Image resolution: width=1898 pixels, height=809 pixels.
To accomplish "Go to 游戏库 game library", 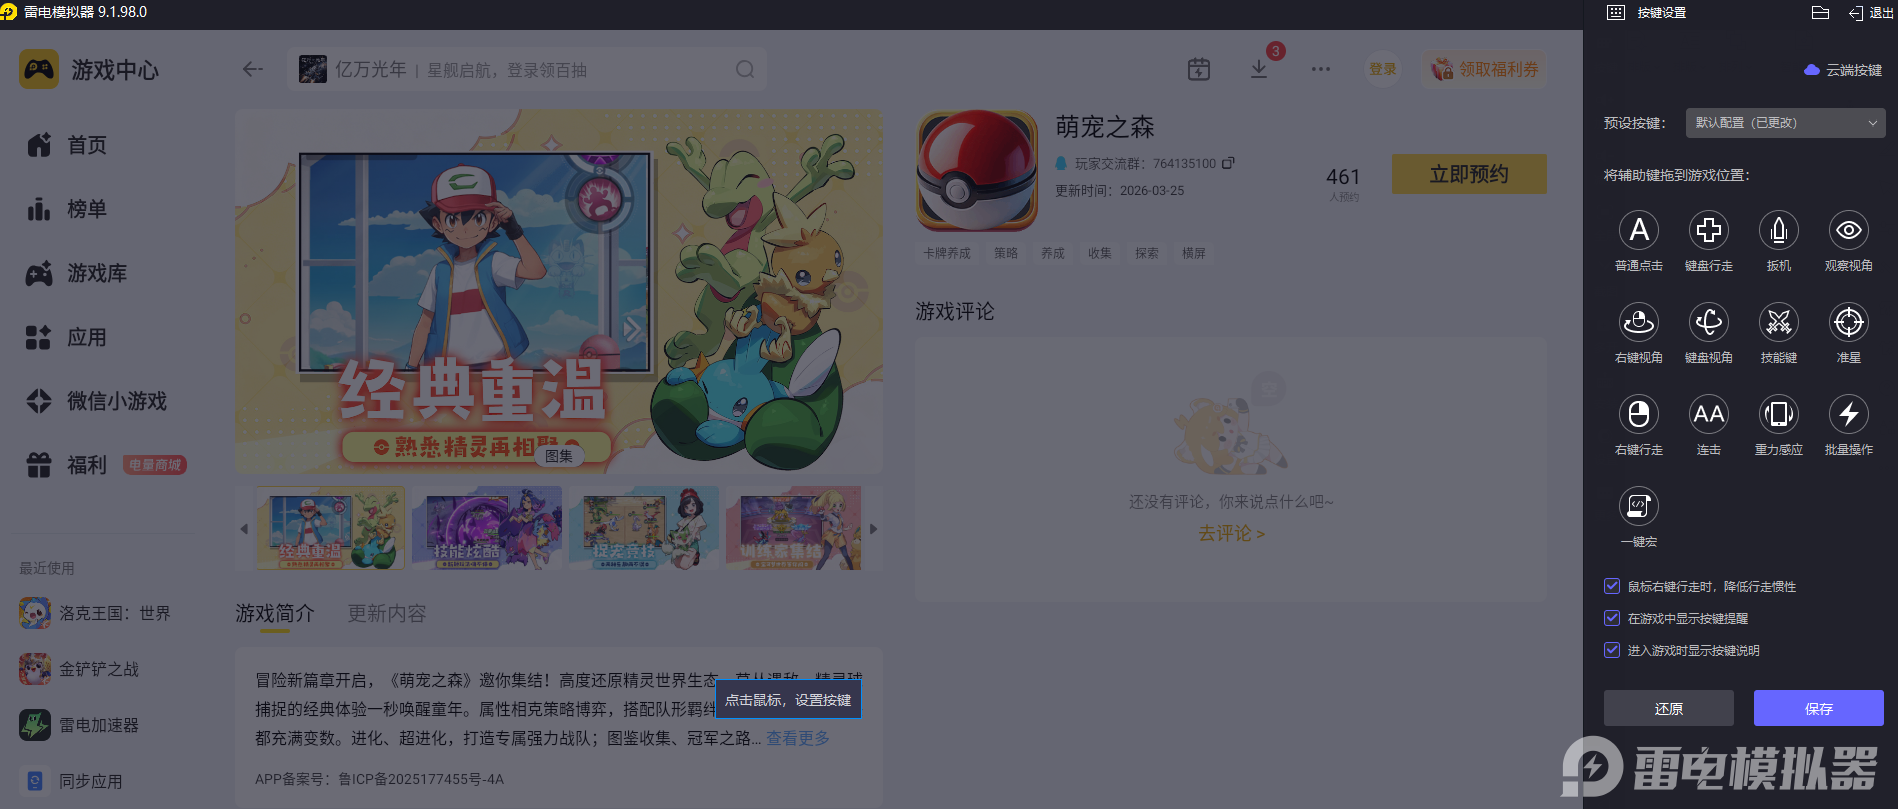I will coord(77,273).
